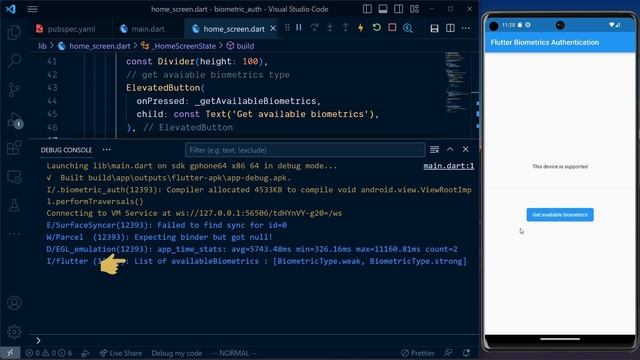This screenshot has height=360, width=640.
Task: Toggle the primary side bar layout
Action: coord(367,9)
